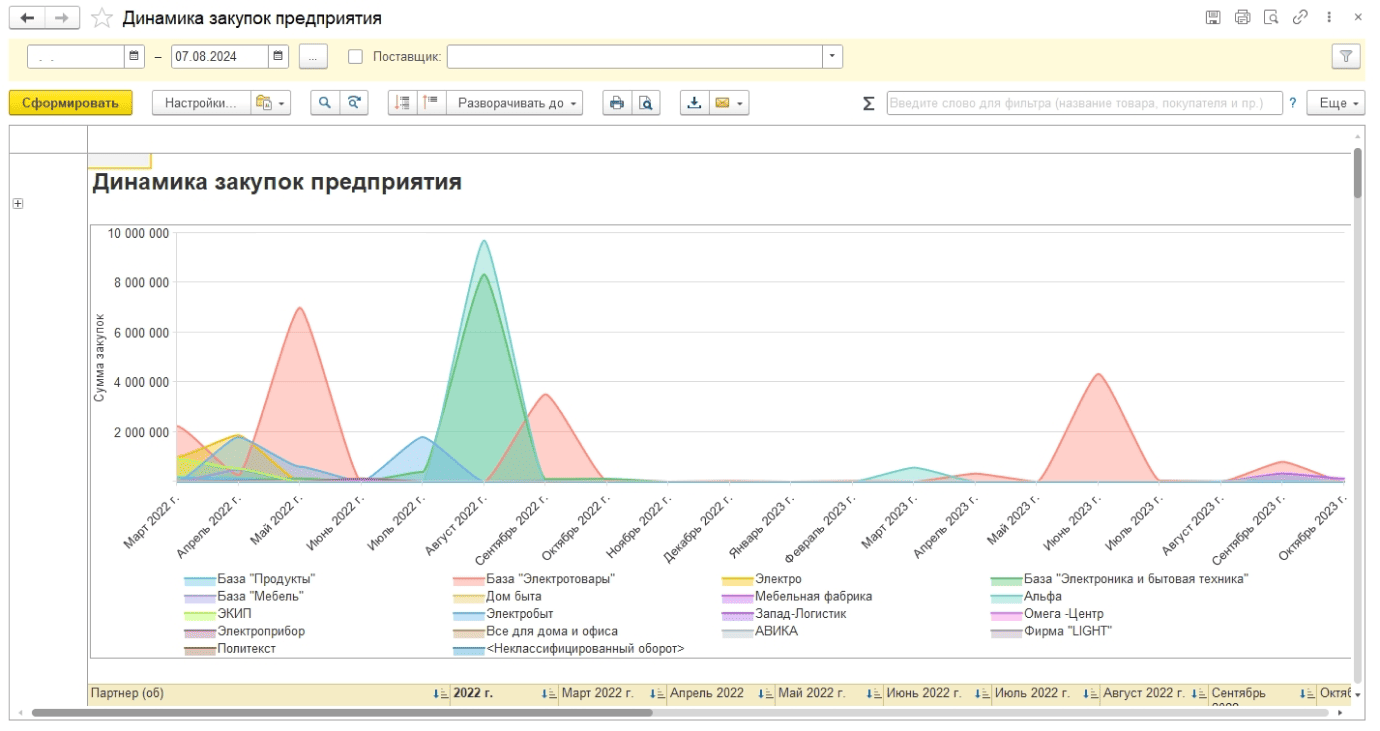
Task: Click sort icon in Март 2022 г. header
Action: pos(656,693)
